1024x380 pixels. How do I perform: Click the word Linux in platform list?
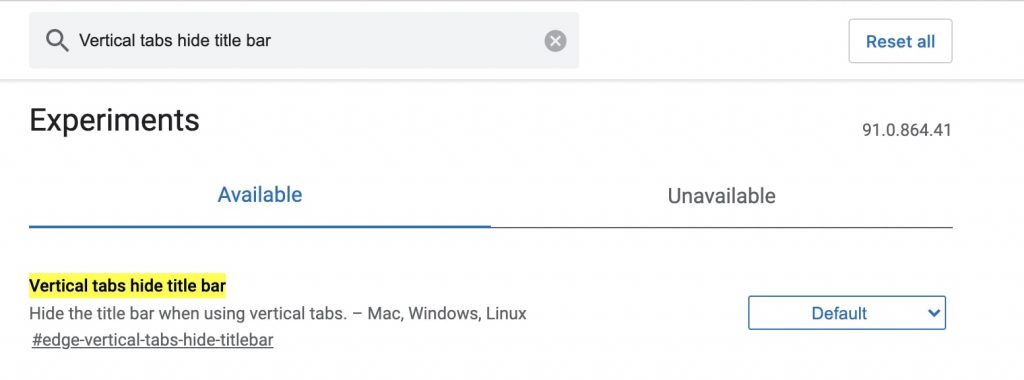coord(505,313)
